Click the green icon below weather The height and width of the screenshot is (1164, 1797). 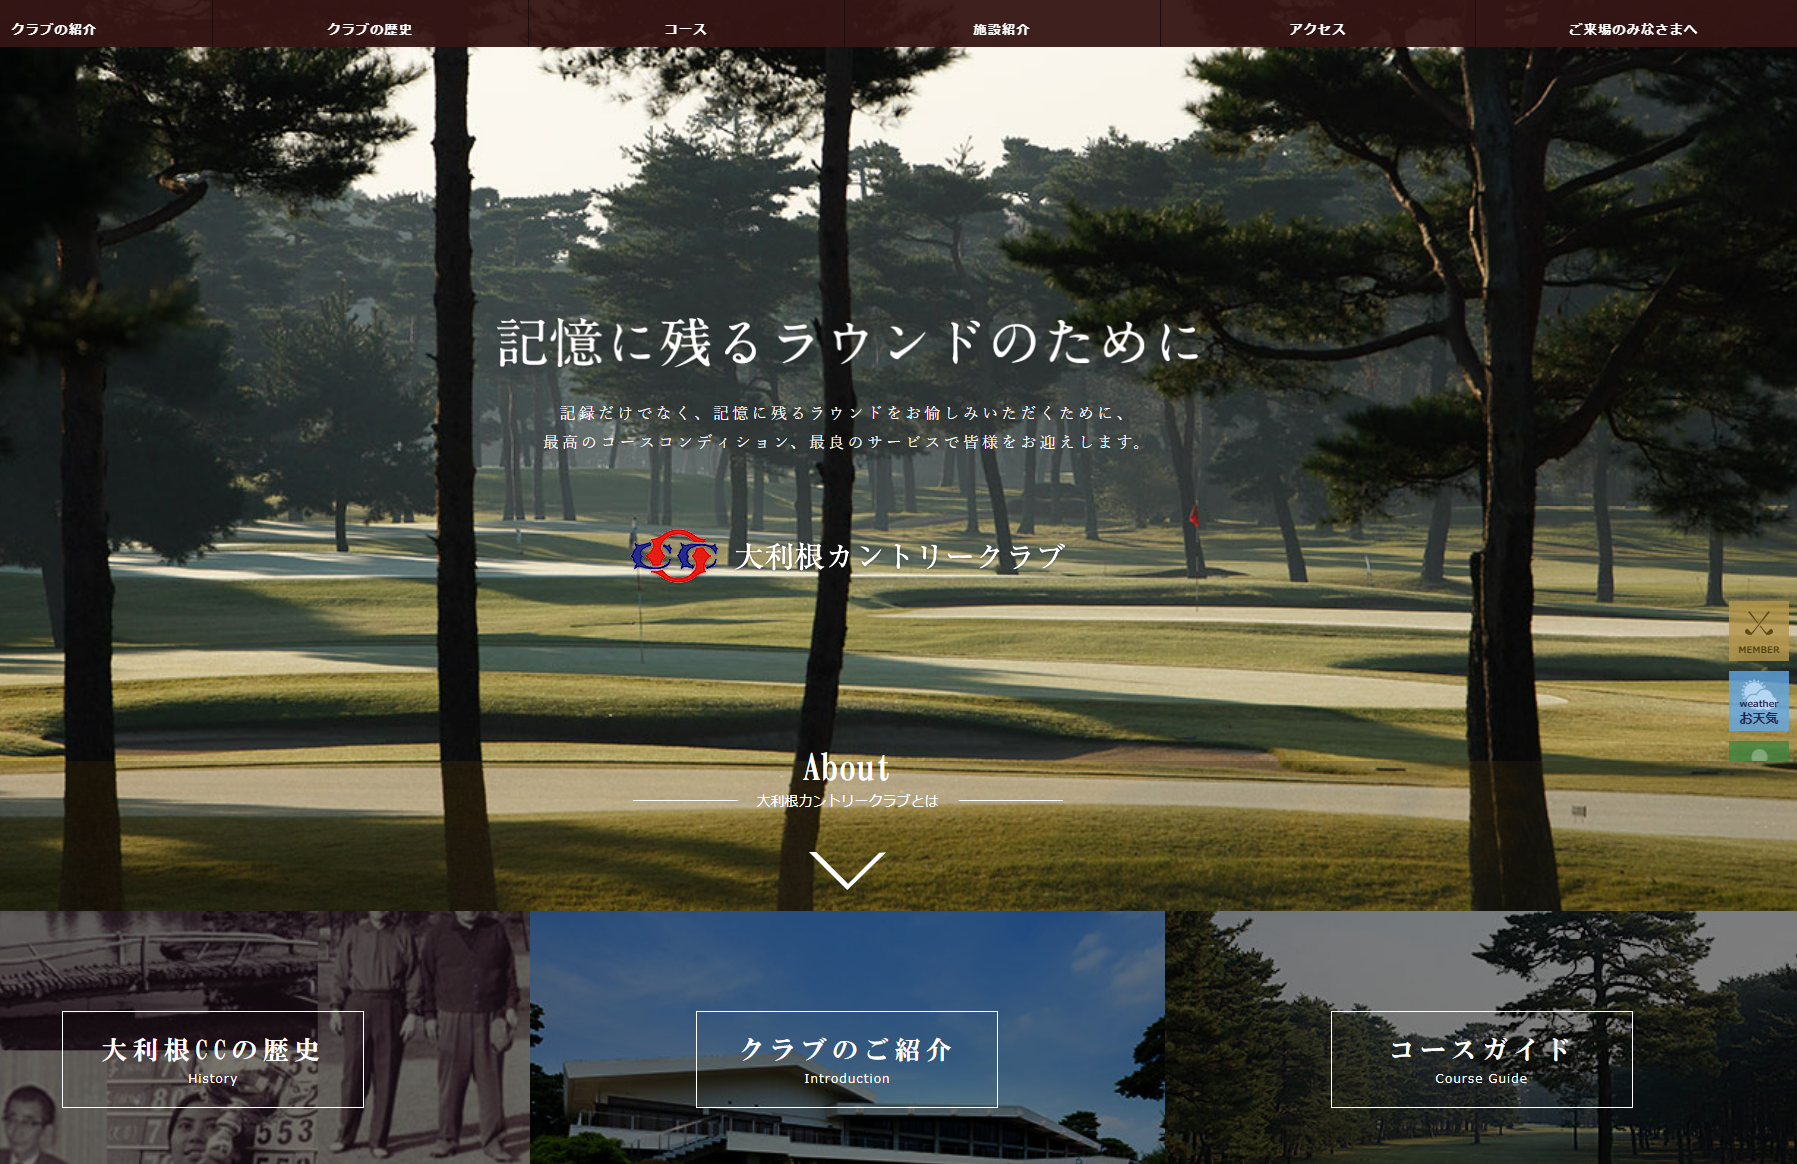coord(1758,752)
